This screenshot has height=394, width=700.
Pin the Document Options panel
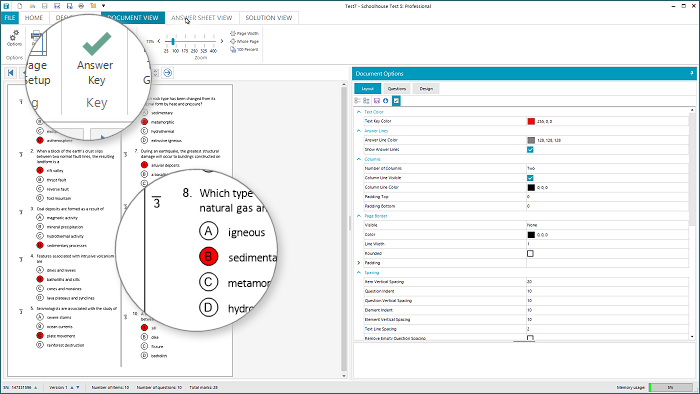point(692,73)
